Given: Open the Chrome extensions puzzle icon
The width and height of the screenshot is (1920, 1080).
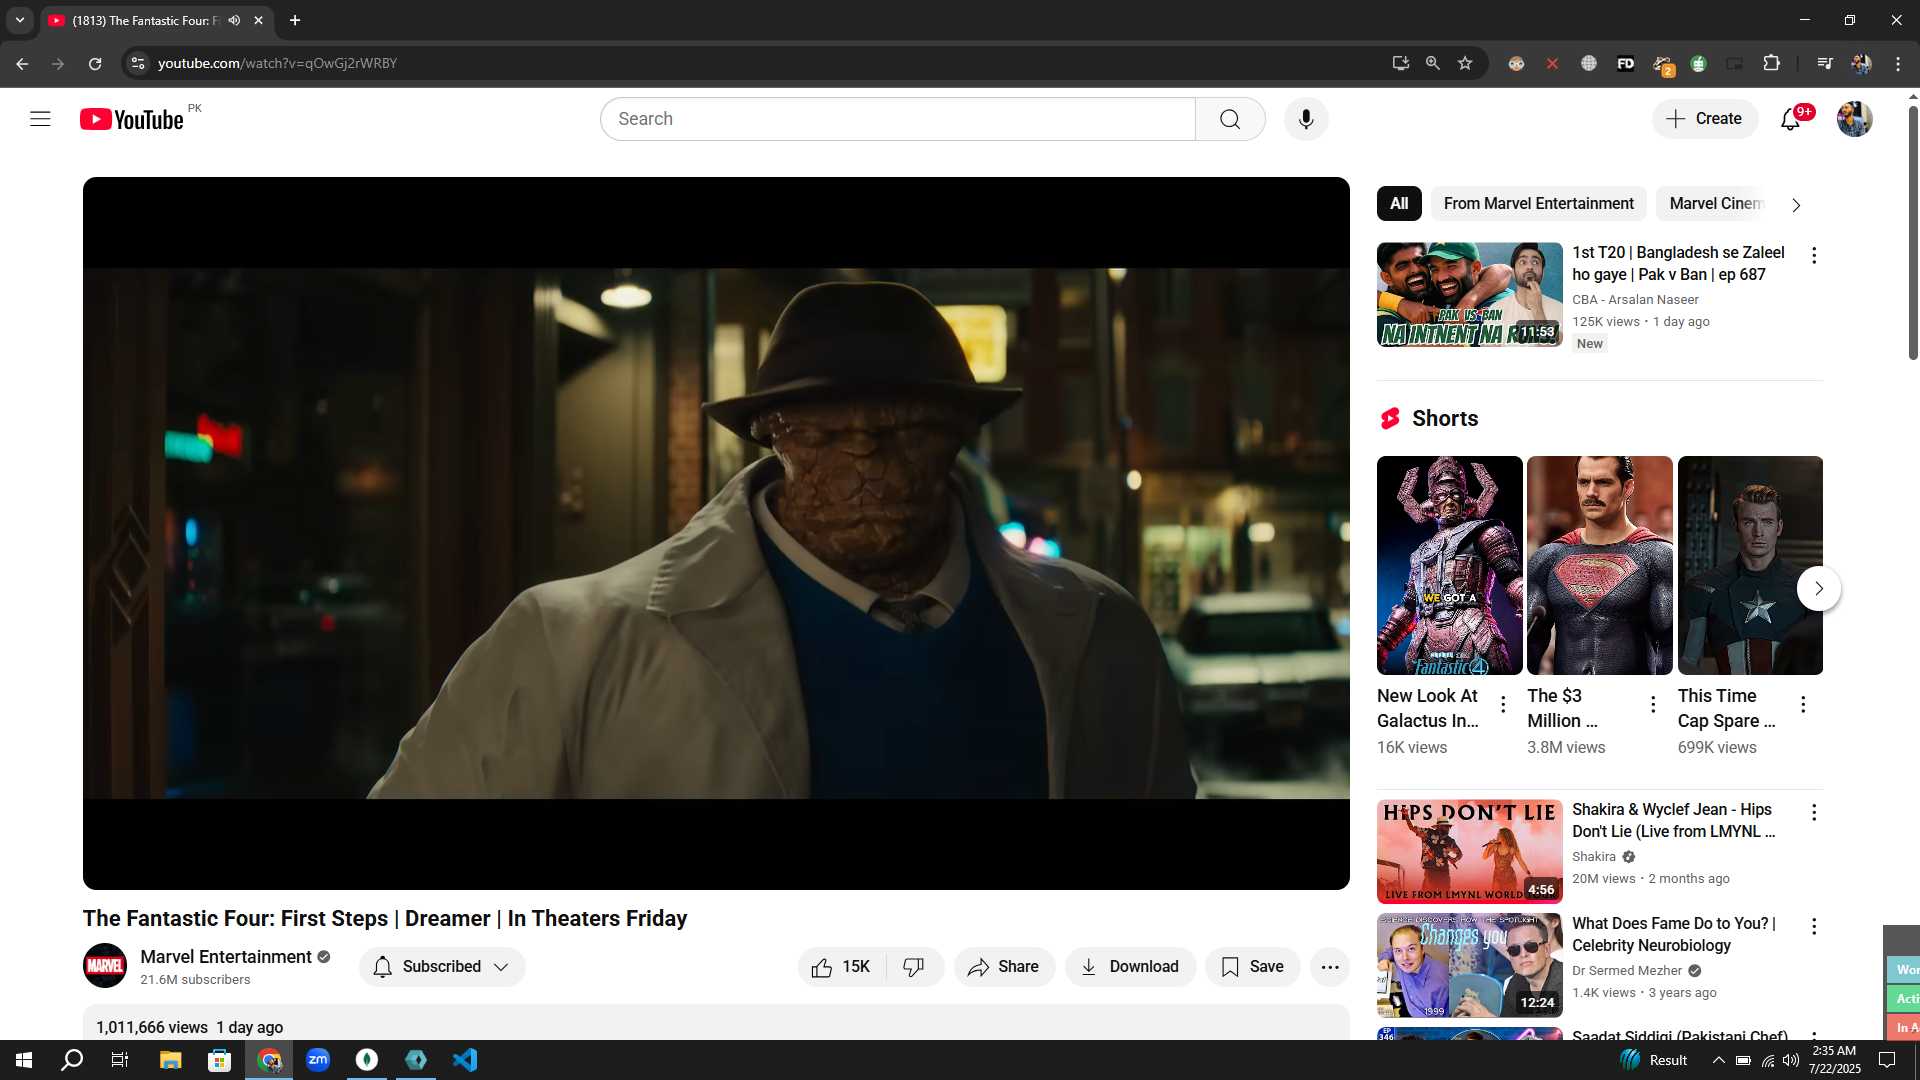Looking at the screenshot, I should pyautogui.click(x=1771, y=63).
